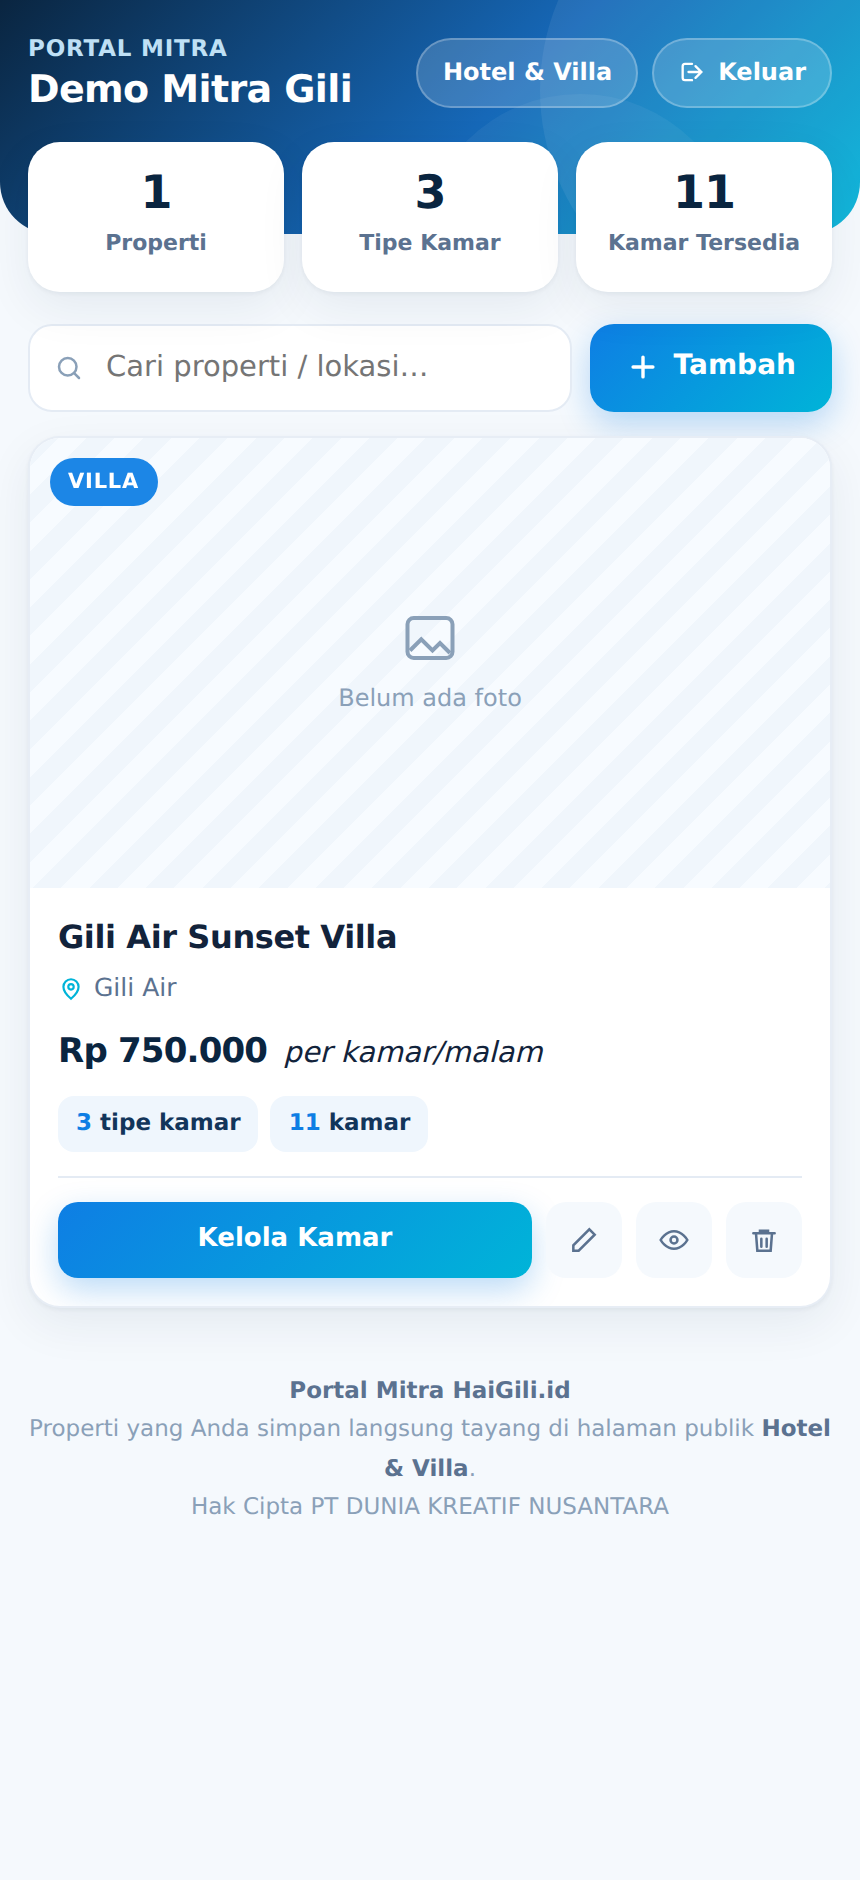The height and width of the screenshot is (1880, 860).
Task: Focus the Cari properti search field
Action: pyautogui.click(x=300, y=368)
